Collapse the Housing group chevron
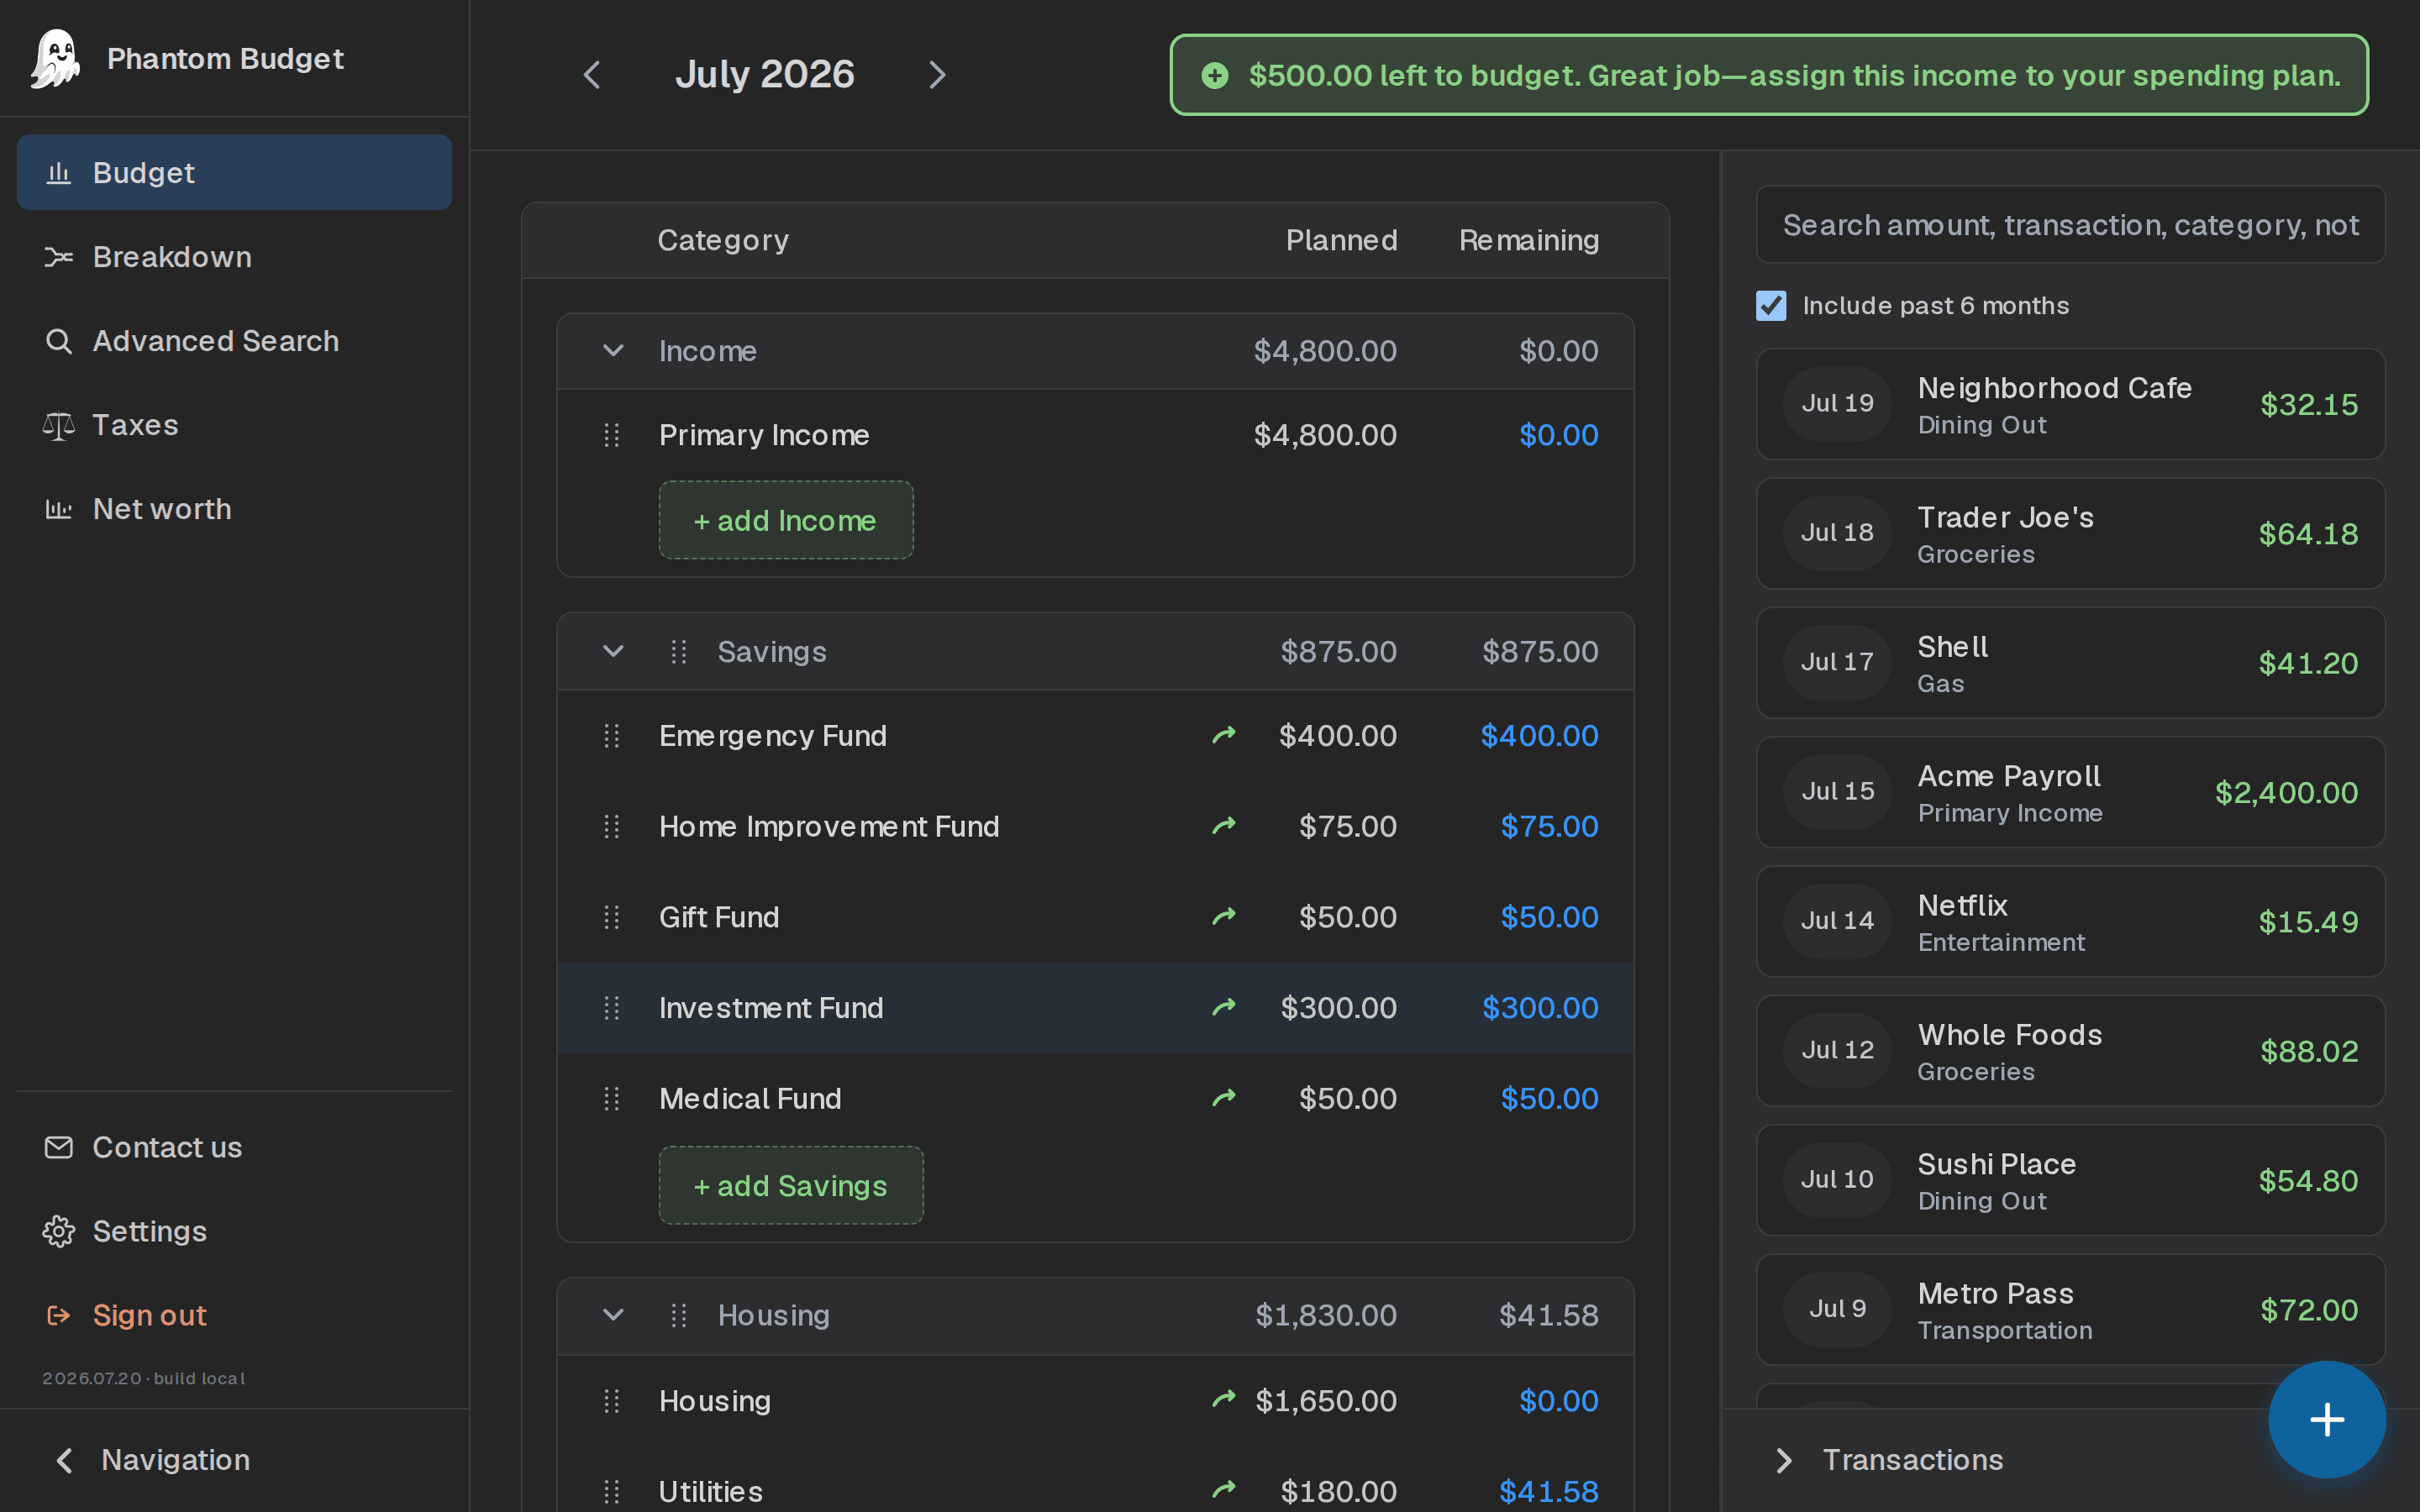 [613, 1315]
